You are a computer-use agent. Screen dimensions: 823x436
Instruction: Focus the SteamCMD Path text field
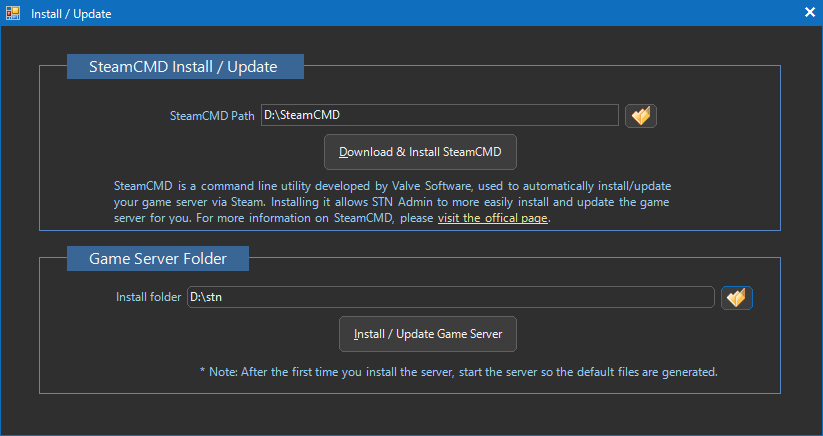pos(438,116)
